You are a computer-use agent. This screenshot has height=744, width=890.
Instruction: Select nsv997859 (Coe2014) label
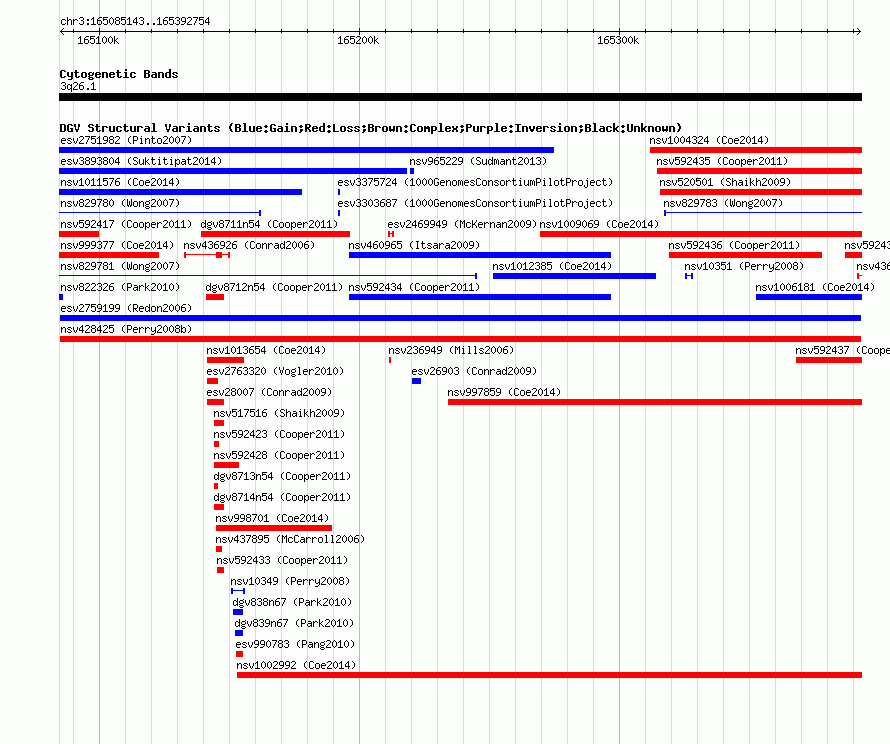click(504, 392)
